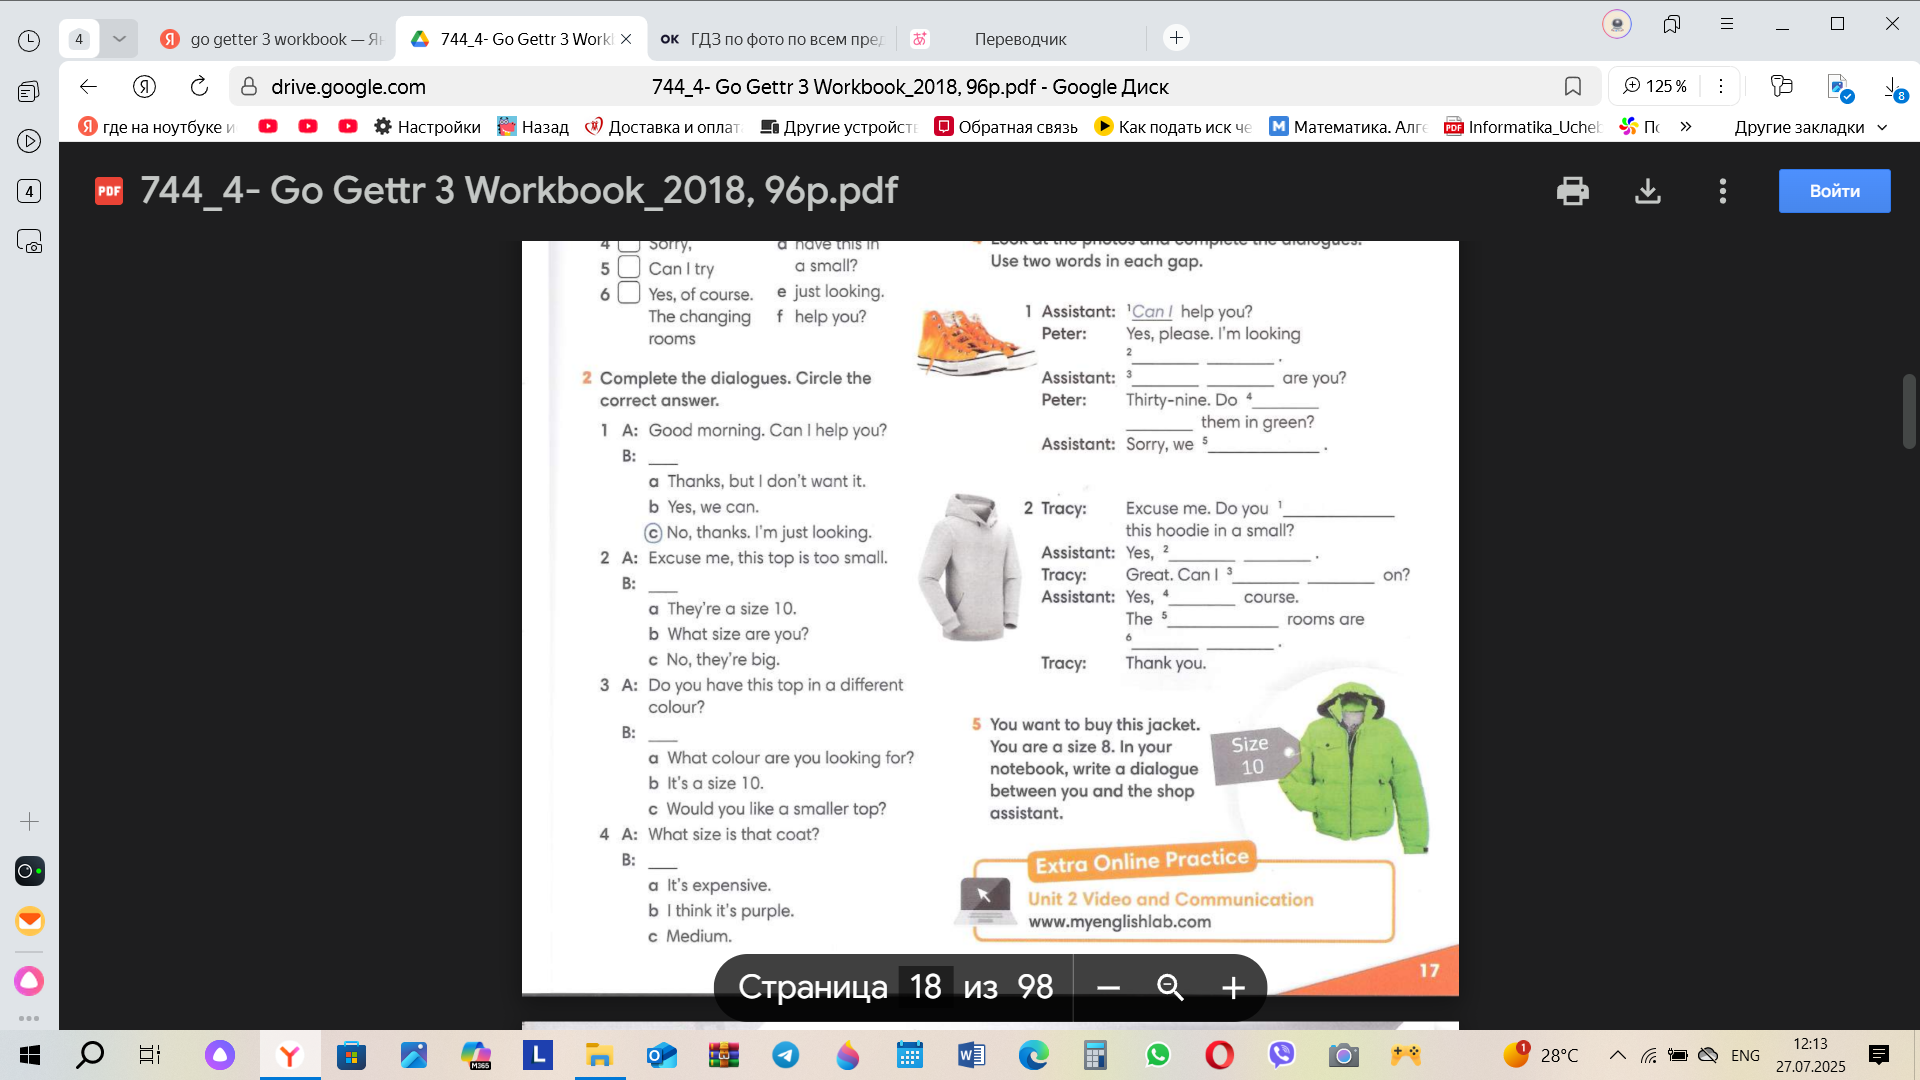Print the PDF document
This screenshot has height=1080, width=1920.
coord(1572,191)
